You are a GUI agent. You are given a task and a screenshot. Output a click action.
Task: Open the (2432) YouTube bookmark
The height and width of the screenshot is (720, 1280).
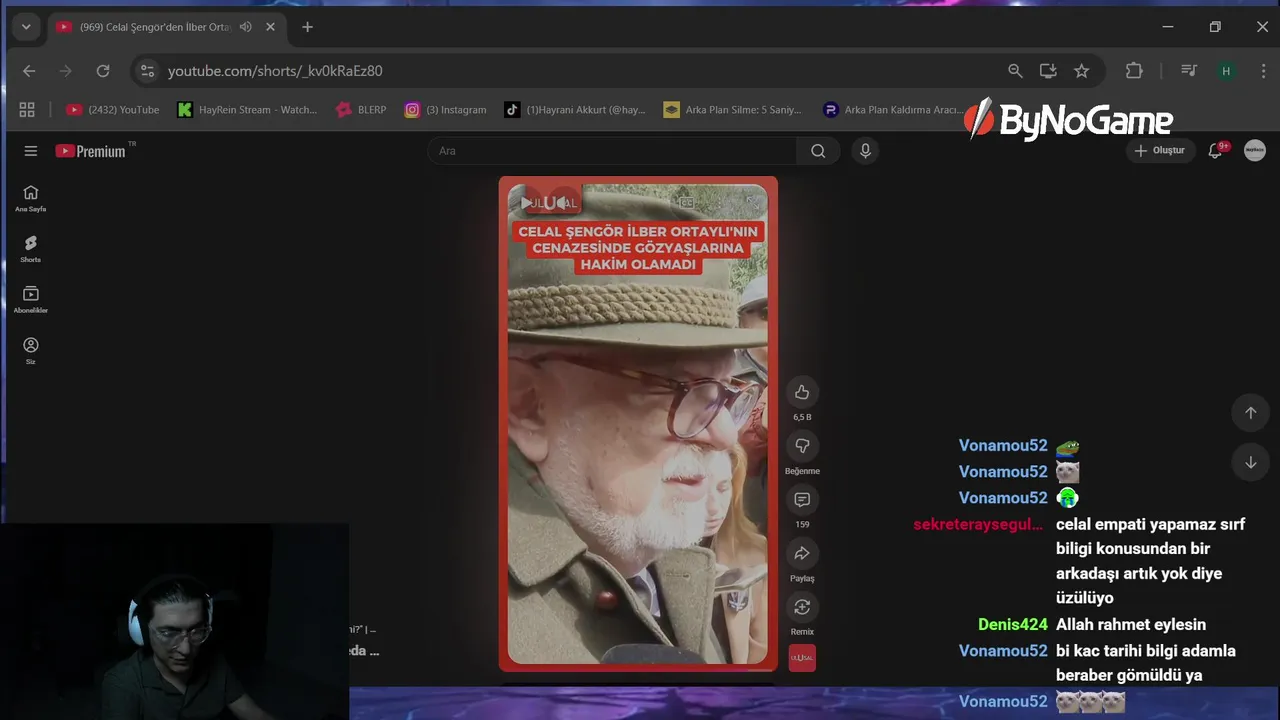coord(113,110)
